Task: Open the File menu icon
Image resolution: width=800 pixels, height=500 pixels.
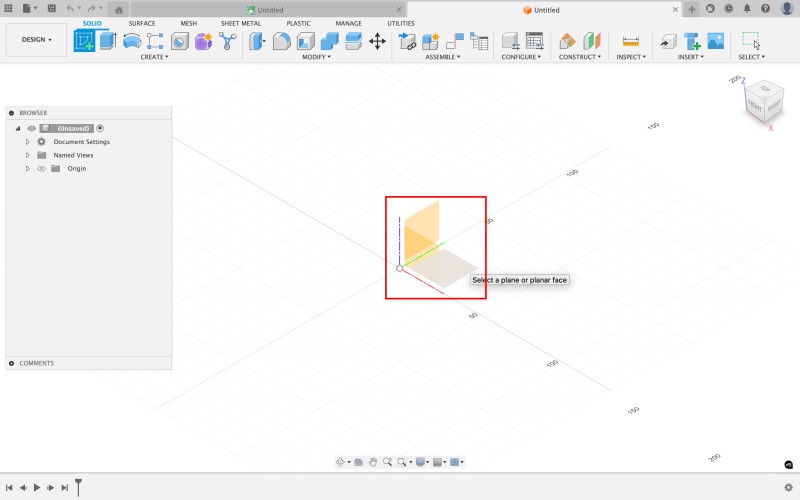Action: coord(29,9)
